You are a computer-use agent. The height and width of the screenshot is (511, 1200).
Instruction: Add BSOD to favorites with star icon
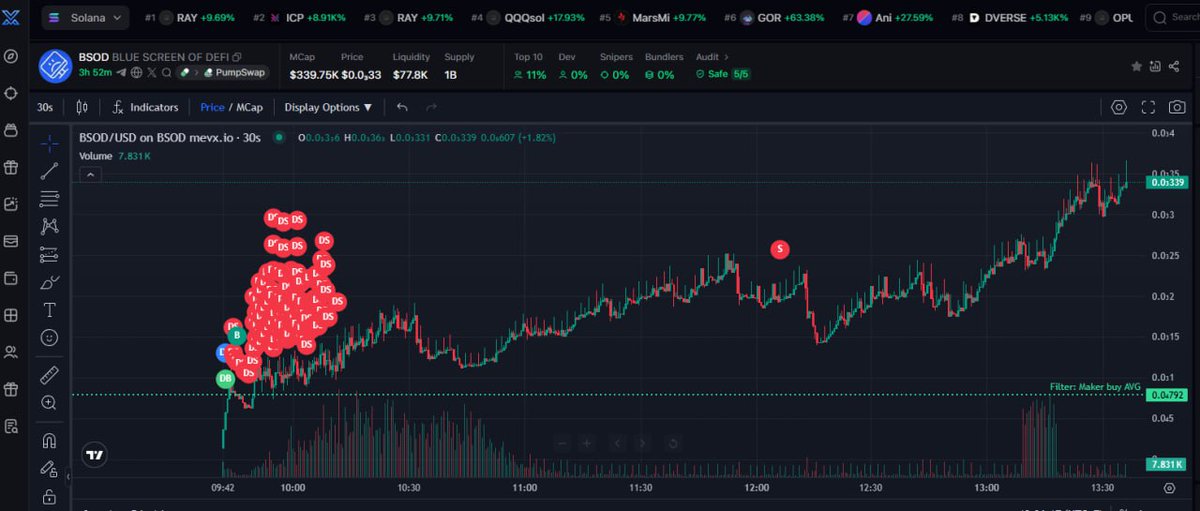[x=1137, y=66]
